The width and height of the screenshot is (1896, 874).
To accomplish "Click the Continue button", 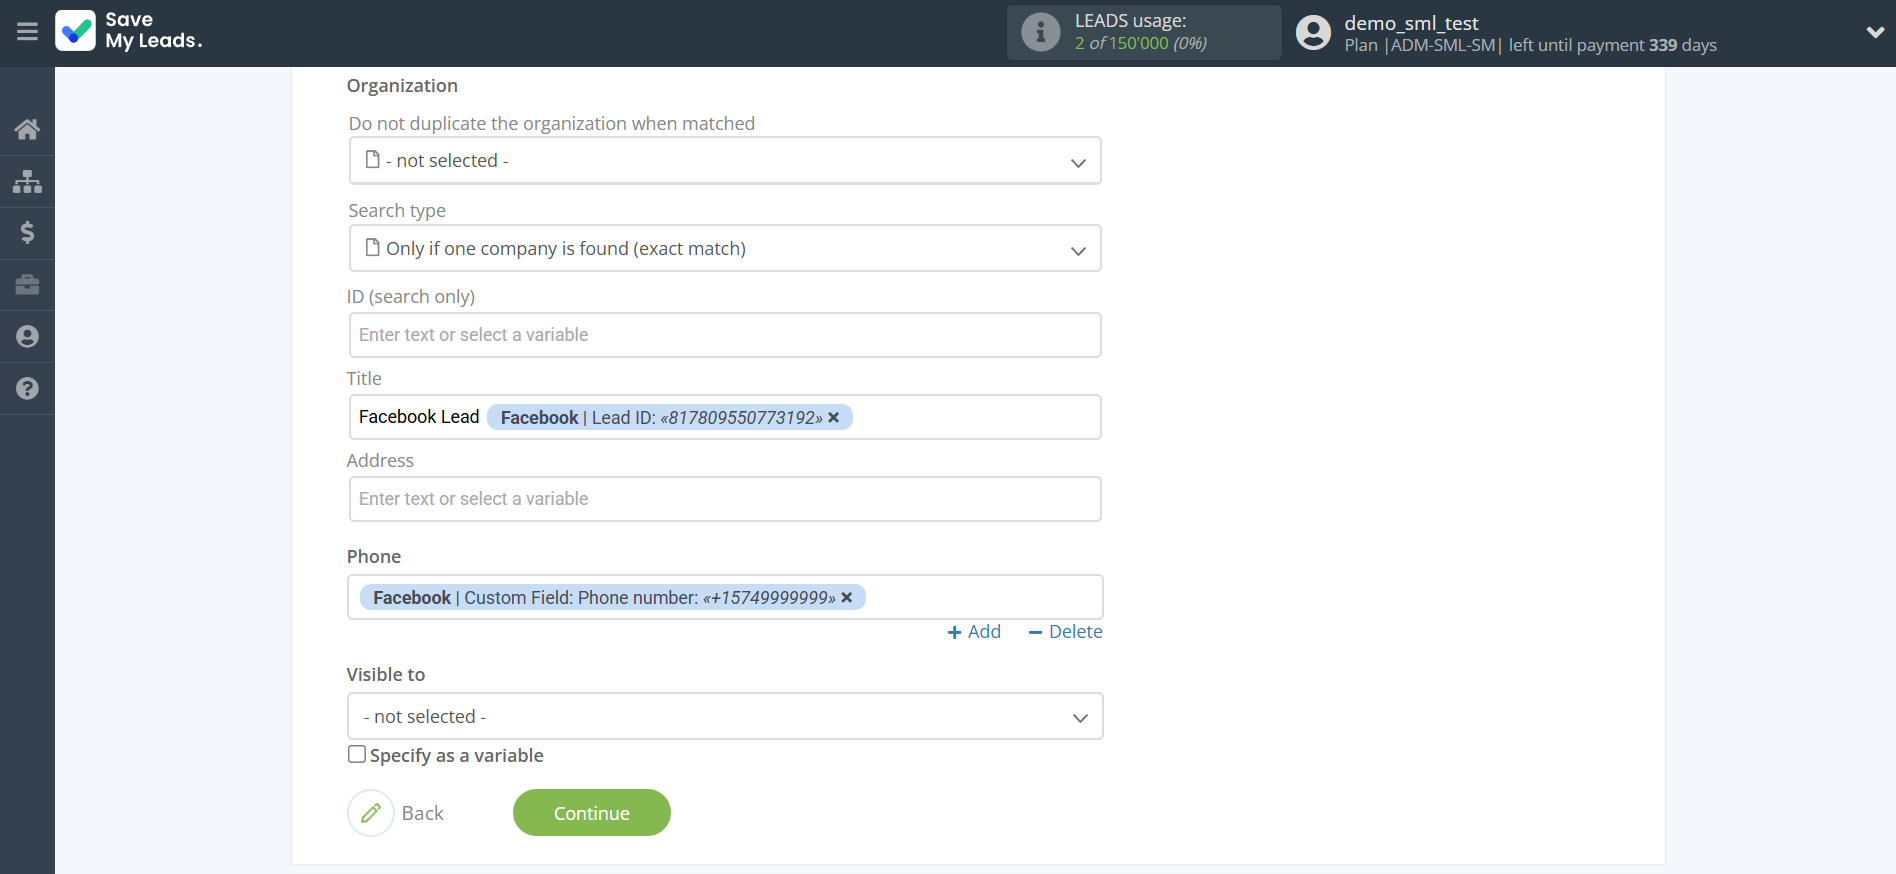I will (x=591, y=812).
